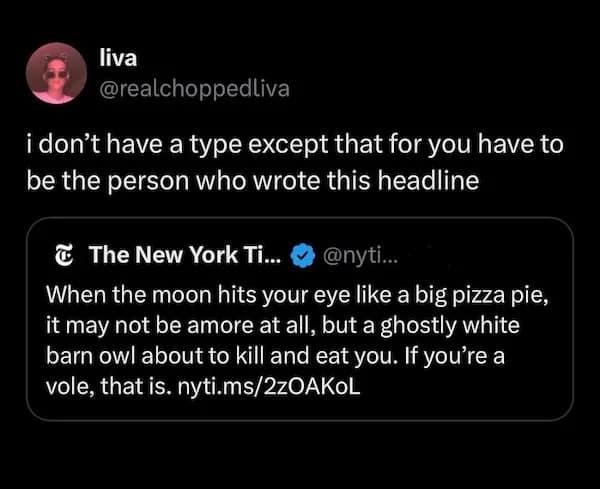Click the blue verified checkmark badge
The width and height of the screenshot is (600, 489).
coord(301,256)
